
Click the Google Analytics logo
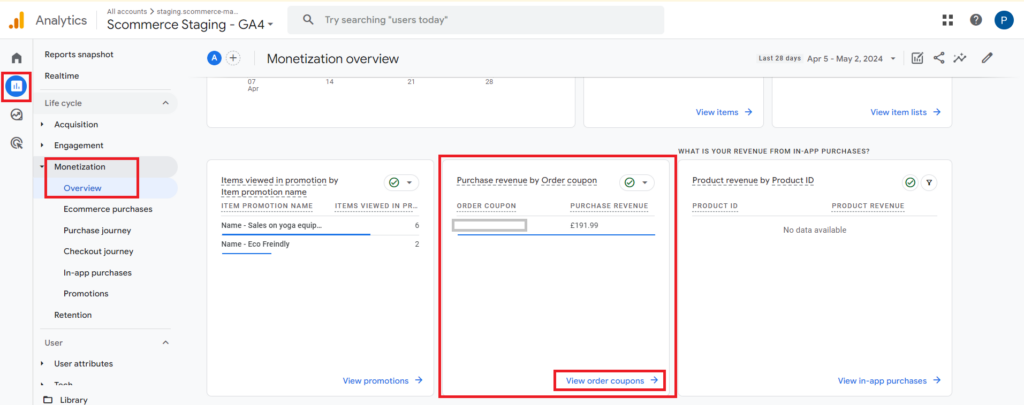pyautogui.click(x=16, y=20)
